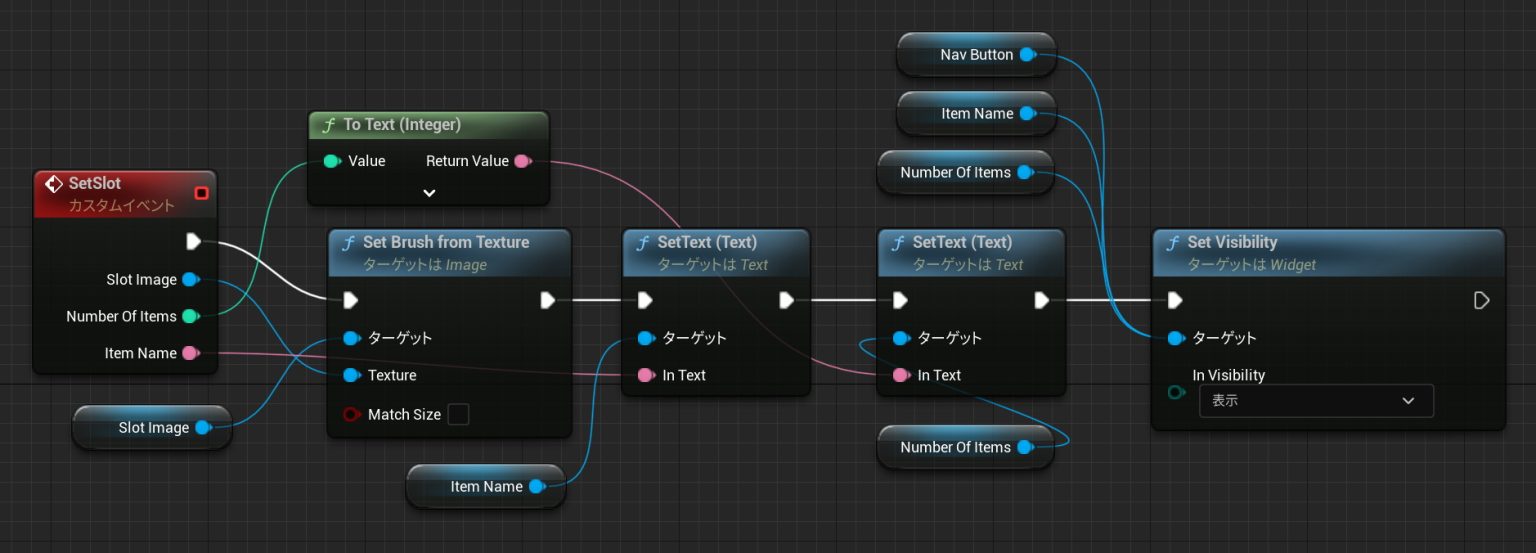
Task: Click the SetSlot custom event diamond icon
Action: tap(54, 184)
